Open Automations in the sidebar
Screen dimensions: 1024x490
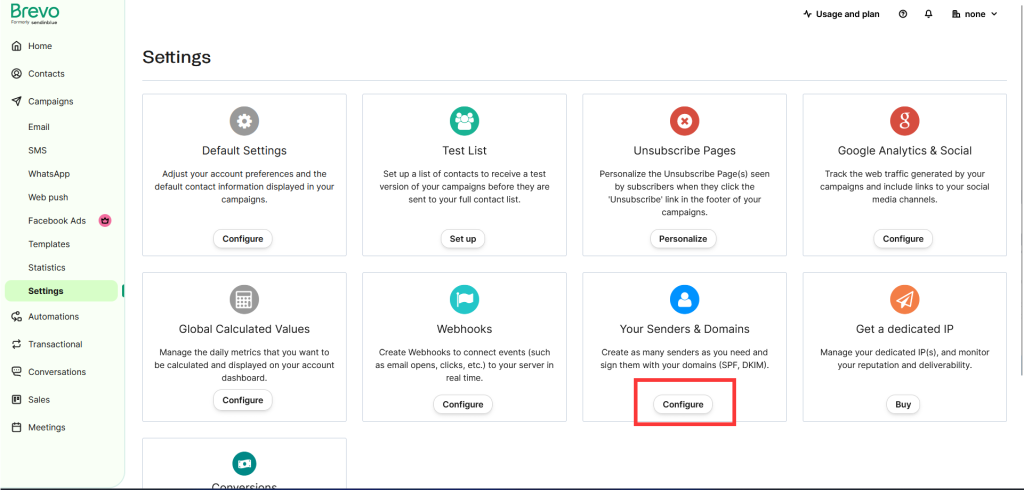[x=53, y=317]
